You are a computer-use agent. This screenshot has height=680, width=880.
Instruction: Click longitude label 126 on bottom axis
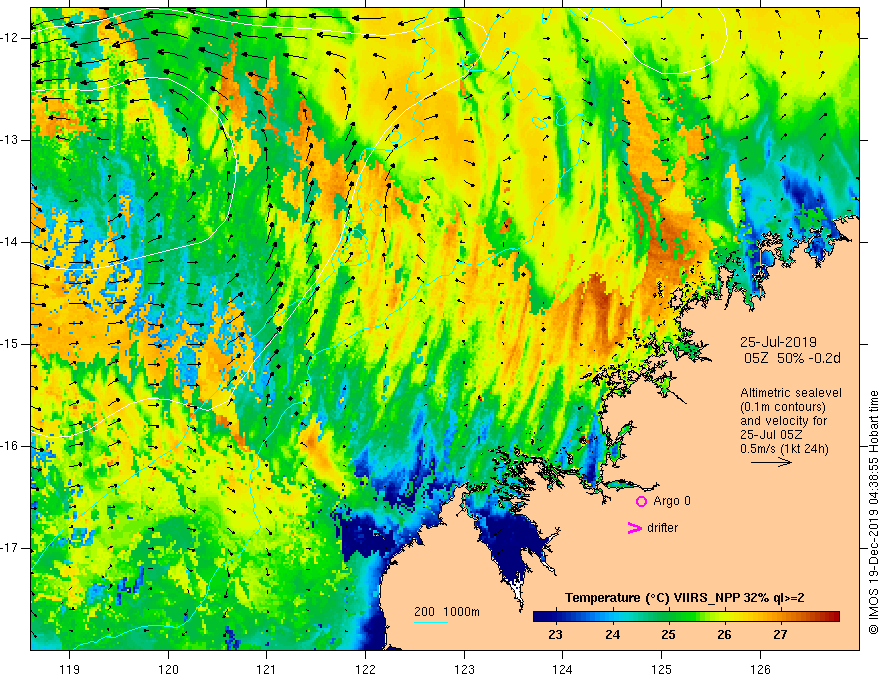coord(760,669)
